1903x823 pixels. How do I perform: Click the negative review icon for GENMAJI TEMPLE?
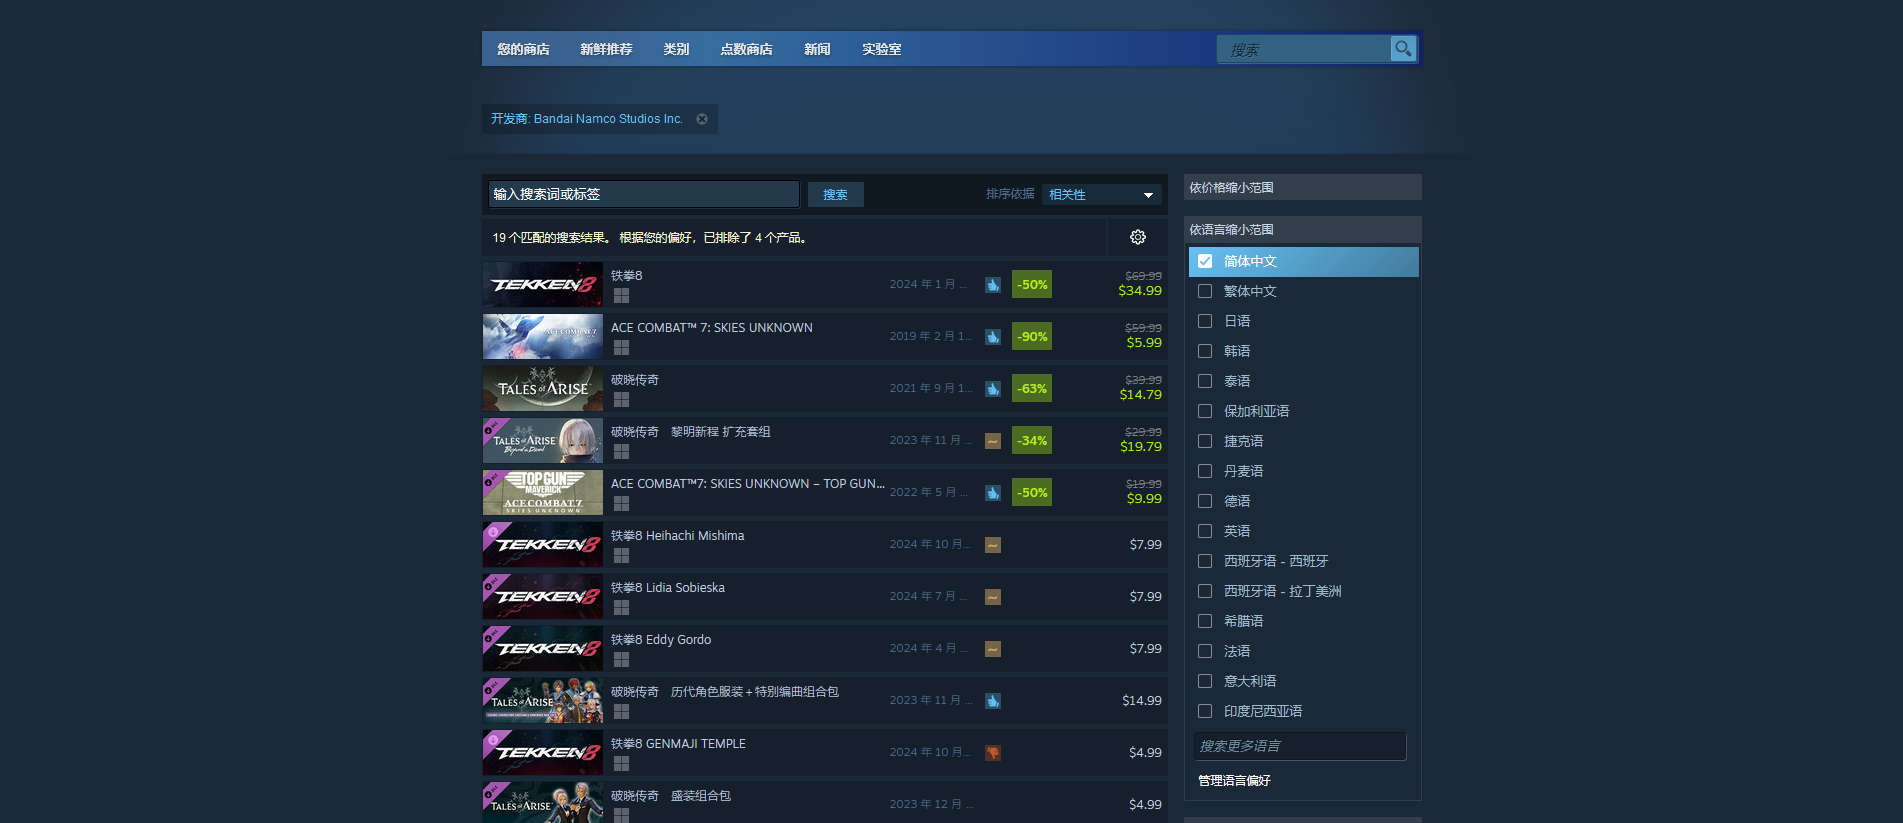point(993,753)
